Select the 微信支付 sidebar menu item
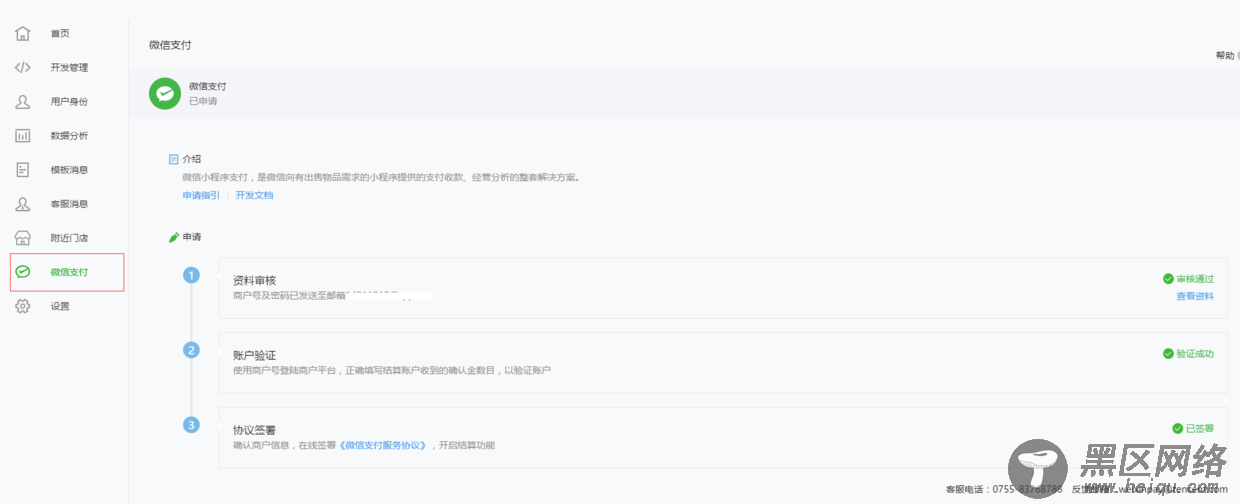Screen dimensions: 1240x504 coord(67,272)
